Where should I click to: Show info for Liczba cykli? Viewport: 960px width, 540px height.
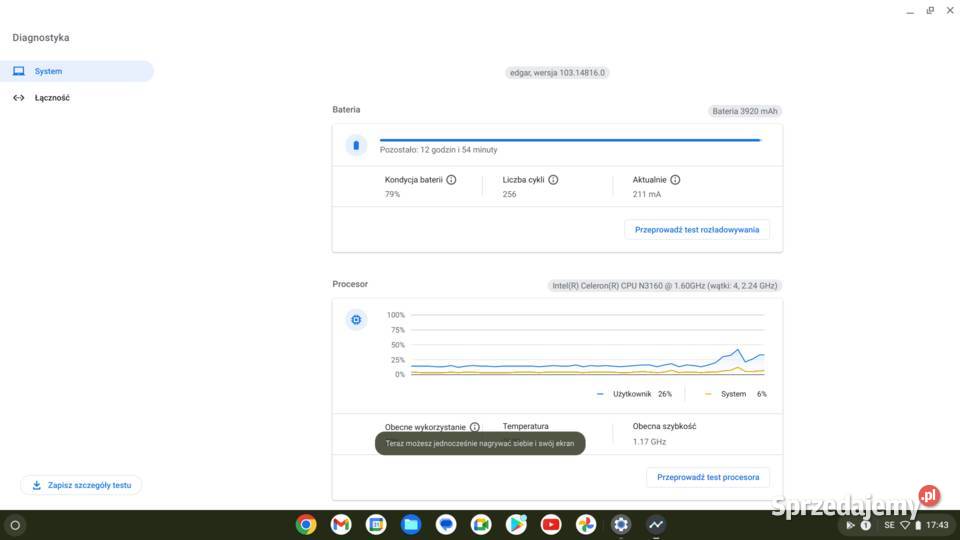[553, 179]
